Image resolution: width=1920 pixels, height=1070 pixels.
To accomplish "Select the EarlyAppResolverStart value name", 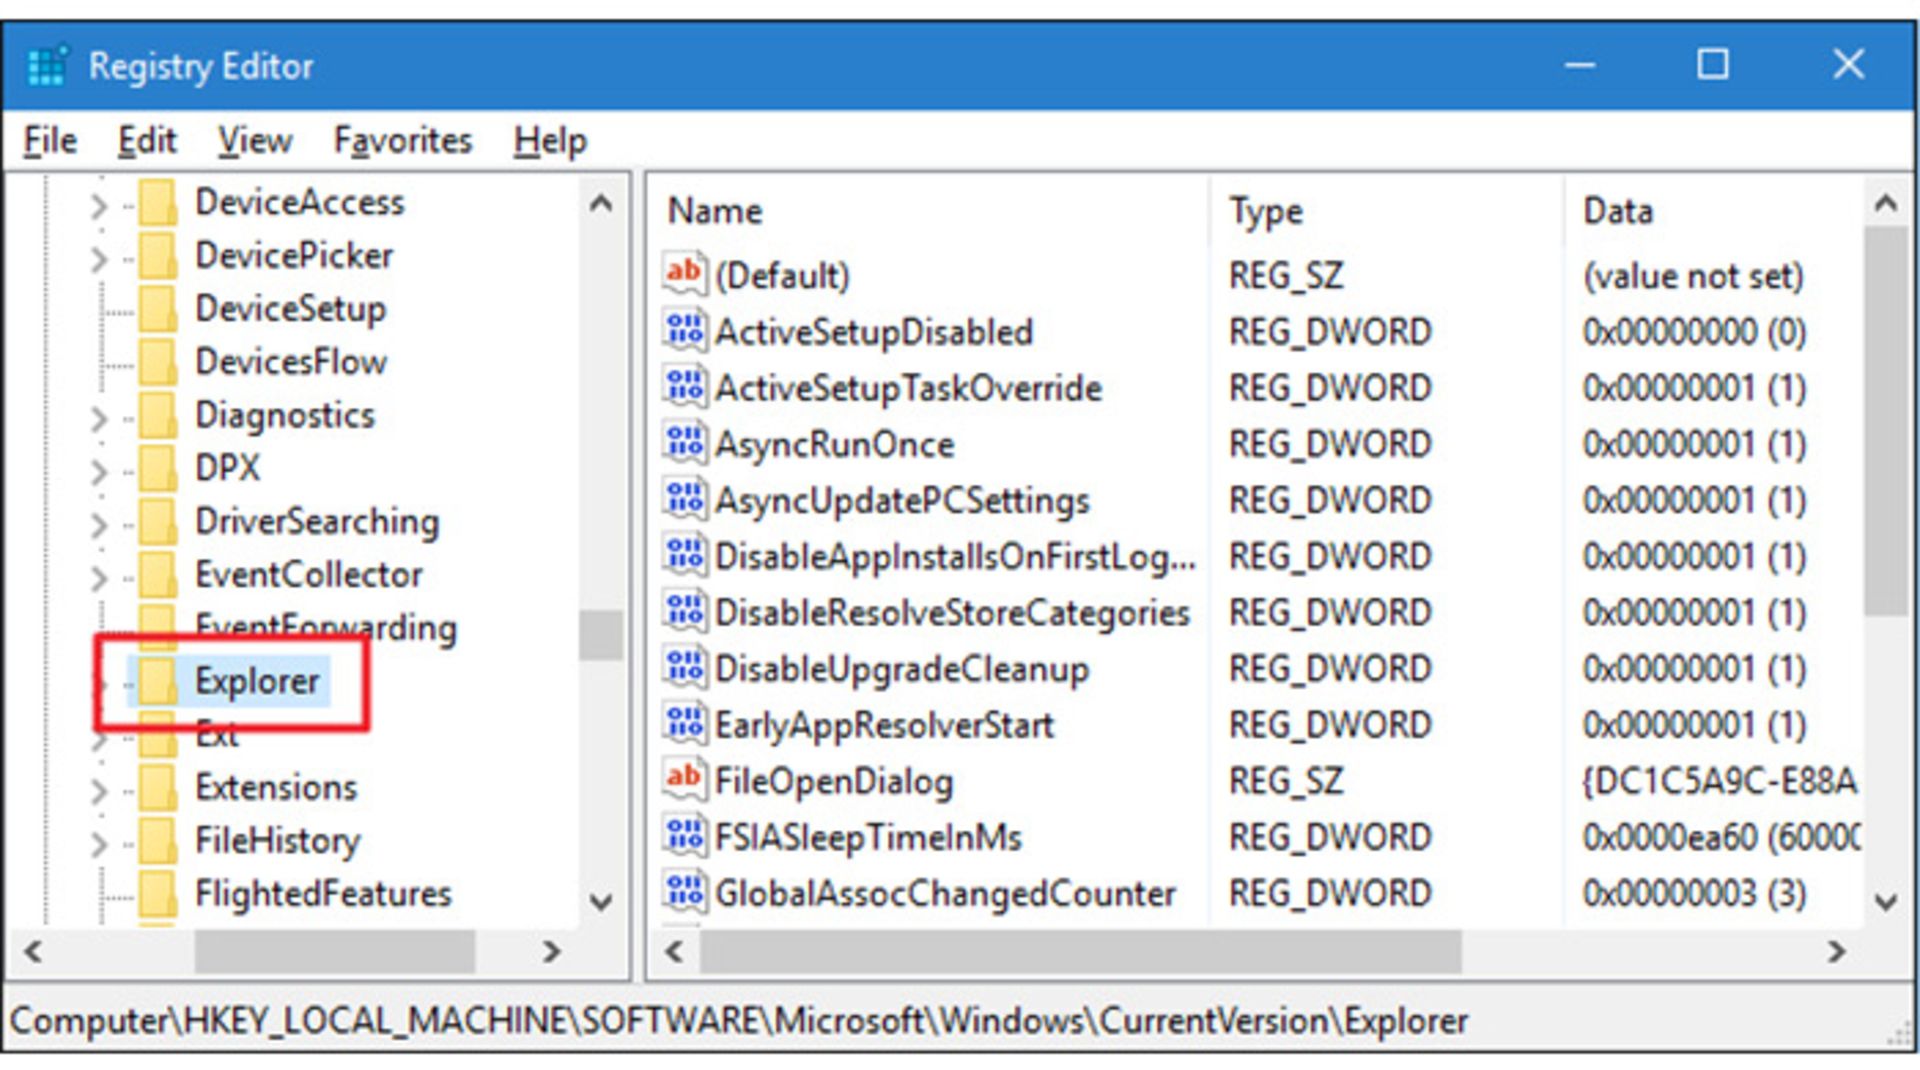I will pyautogui.click(x=884, y=724).
